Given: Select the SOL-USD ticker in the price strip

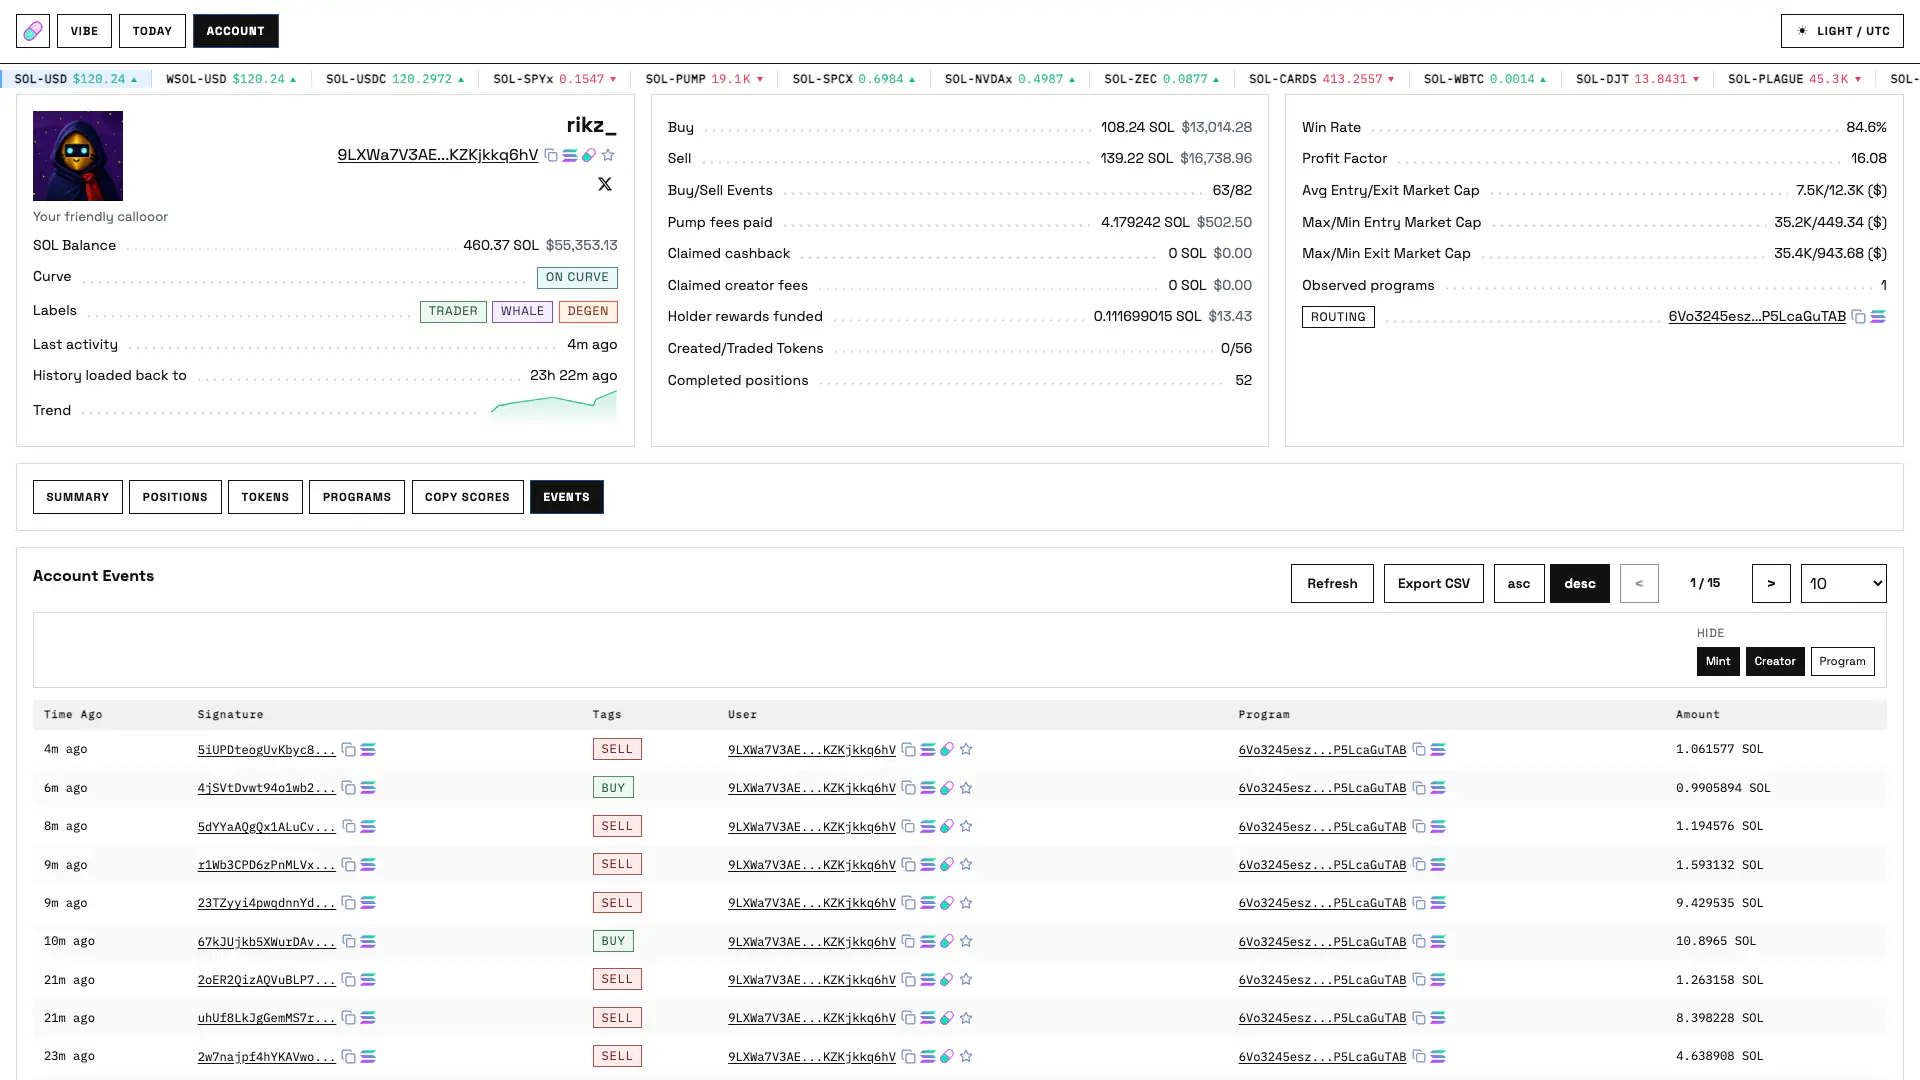Looking at the screenshot, I should [76, 79].
